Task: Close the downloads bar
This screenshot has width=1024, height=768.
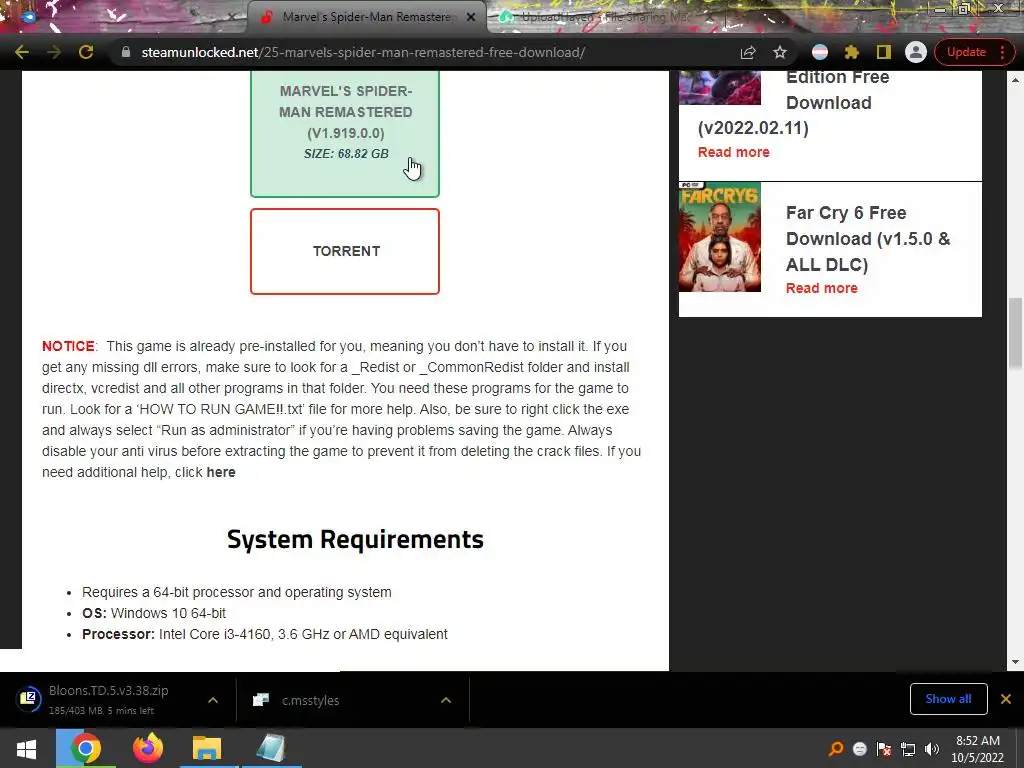Action: [x=1006, y=699]
